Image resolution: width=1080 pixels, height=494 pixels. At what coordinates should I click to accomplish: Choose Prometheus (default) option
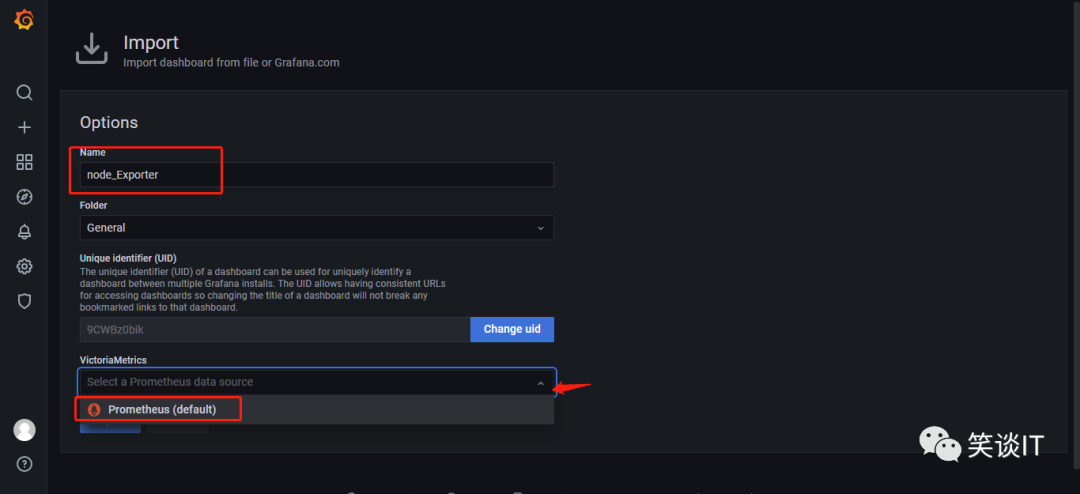317,409
